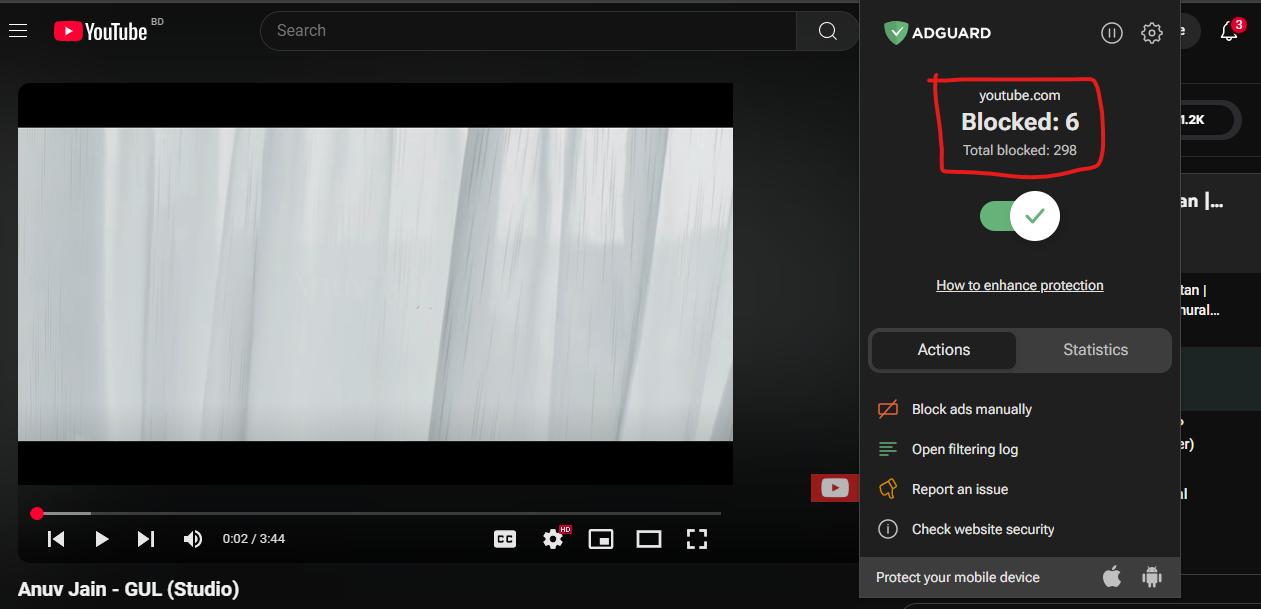
Task: Toggle closed captions on the video
Action: 505,539
